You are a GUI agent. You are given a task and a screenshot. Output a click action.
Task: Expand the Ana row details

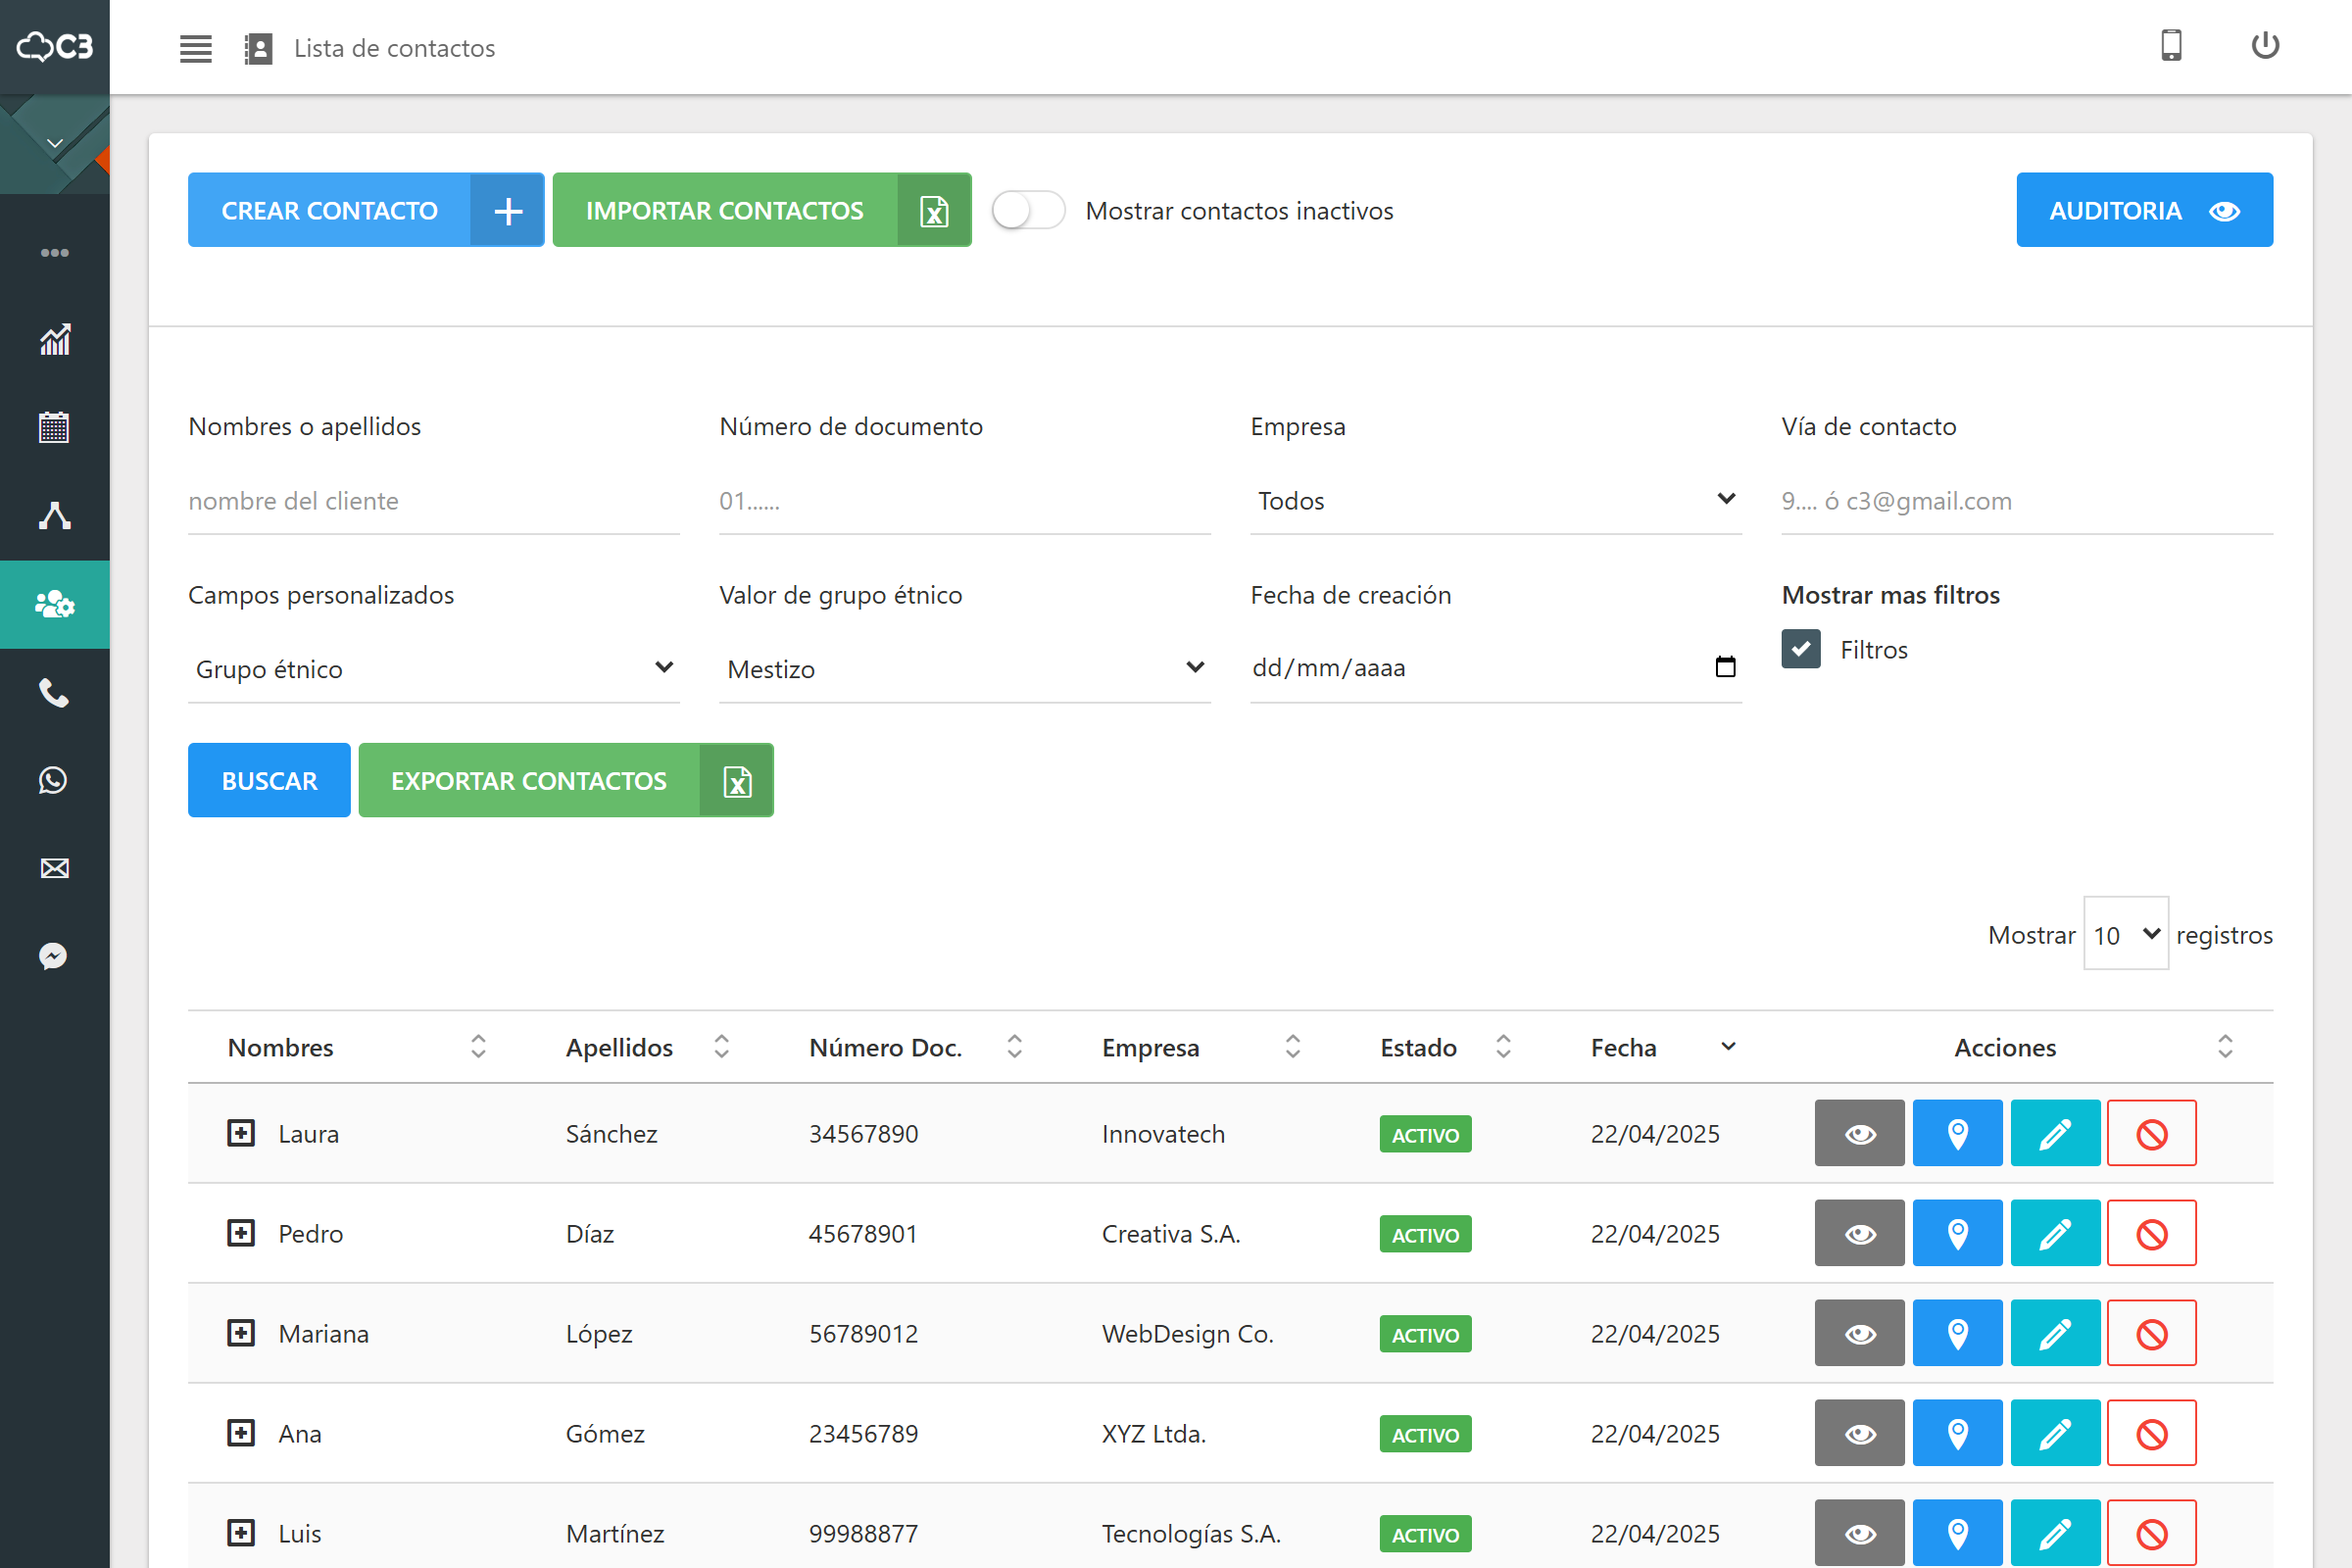coord(241,1433)
